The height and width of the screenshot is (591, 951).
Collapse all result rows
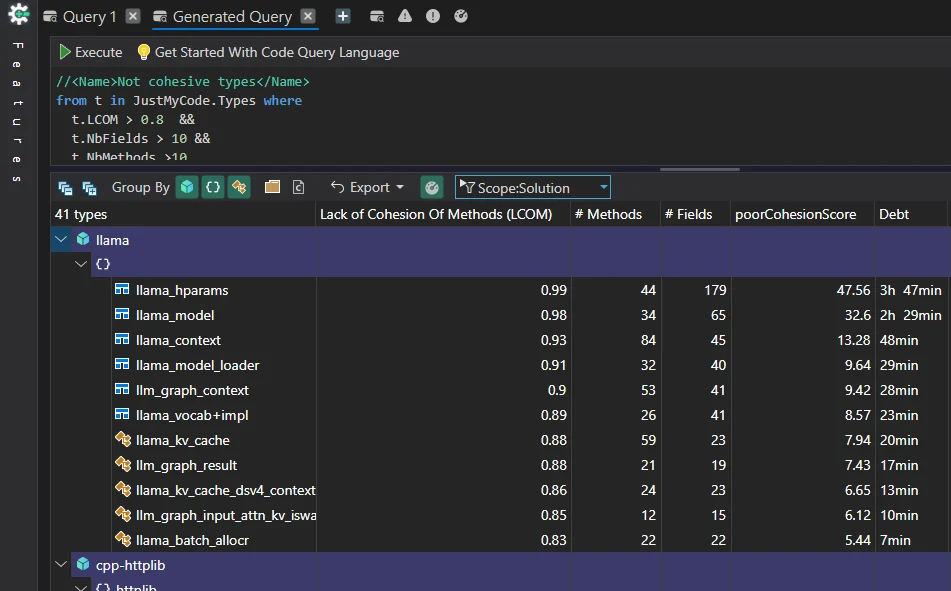coord(65,188)
